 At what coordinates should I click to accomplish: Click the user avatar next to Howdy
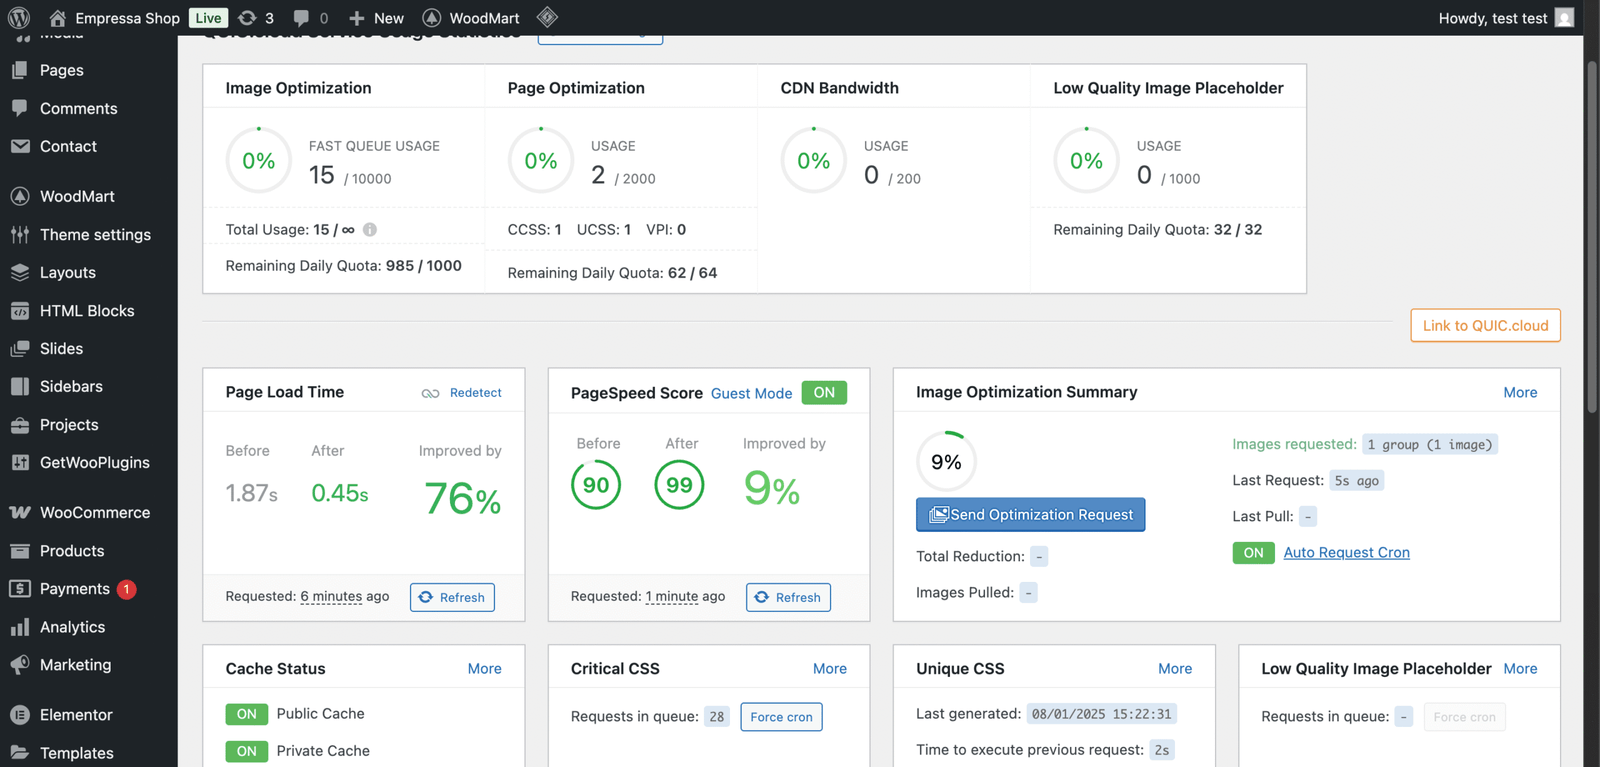click(x=1565, y=18)
